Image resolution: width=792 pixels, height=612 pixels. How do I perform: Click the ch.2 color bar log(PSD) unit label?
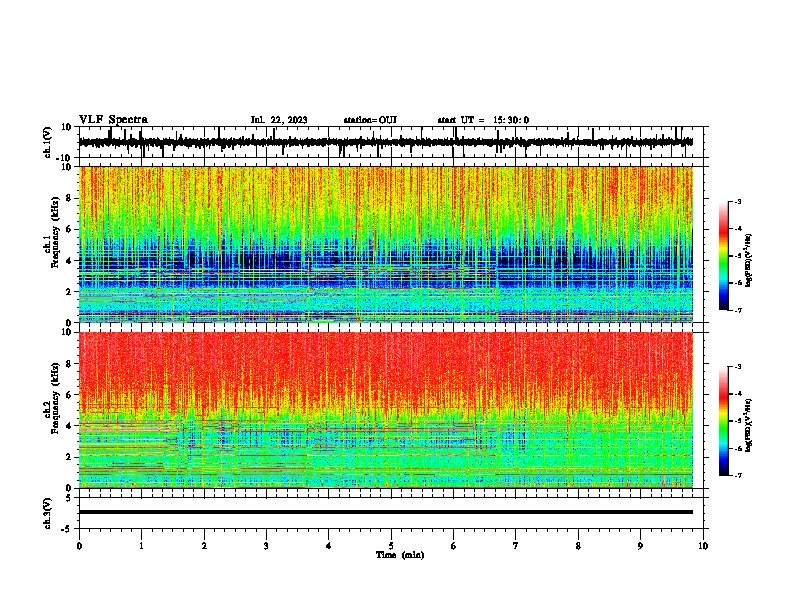pos(748,426)
